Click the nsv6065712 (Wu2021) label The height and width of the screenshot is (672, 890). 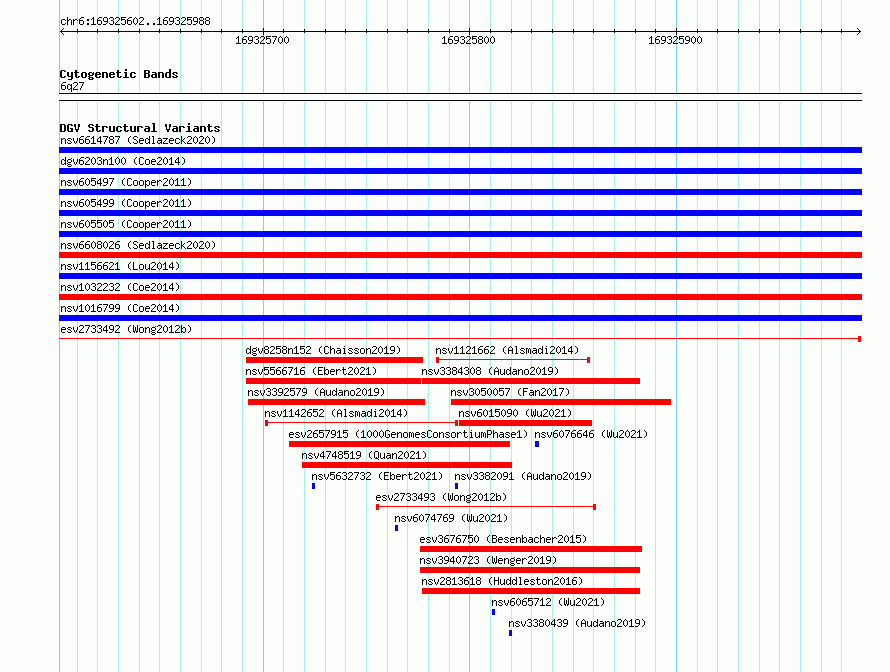click(x=548, y=602)
